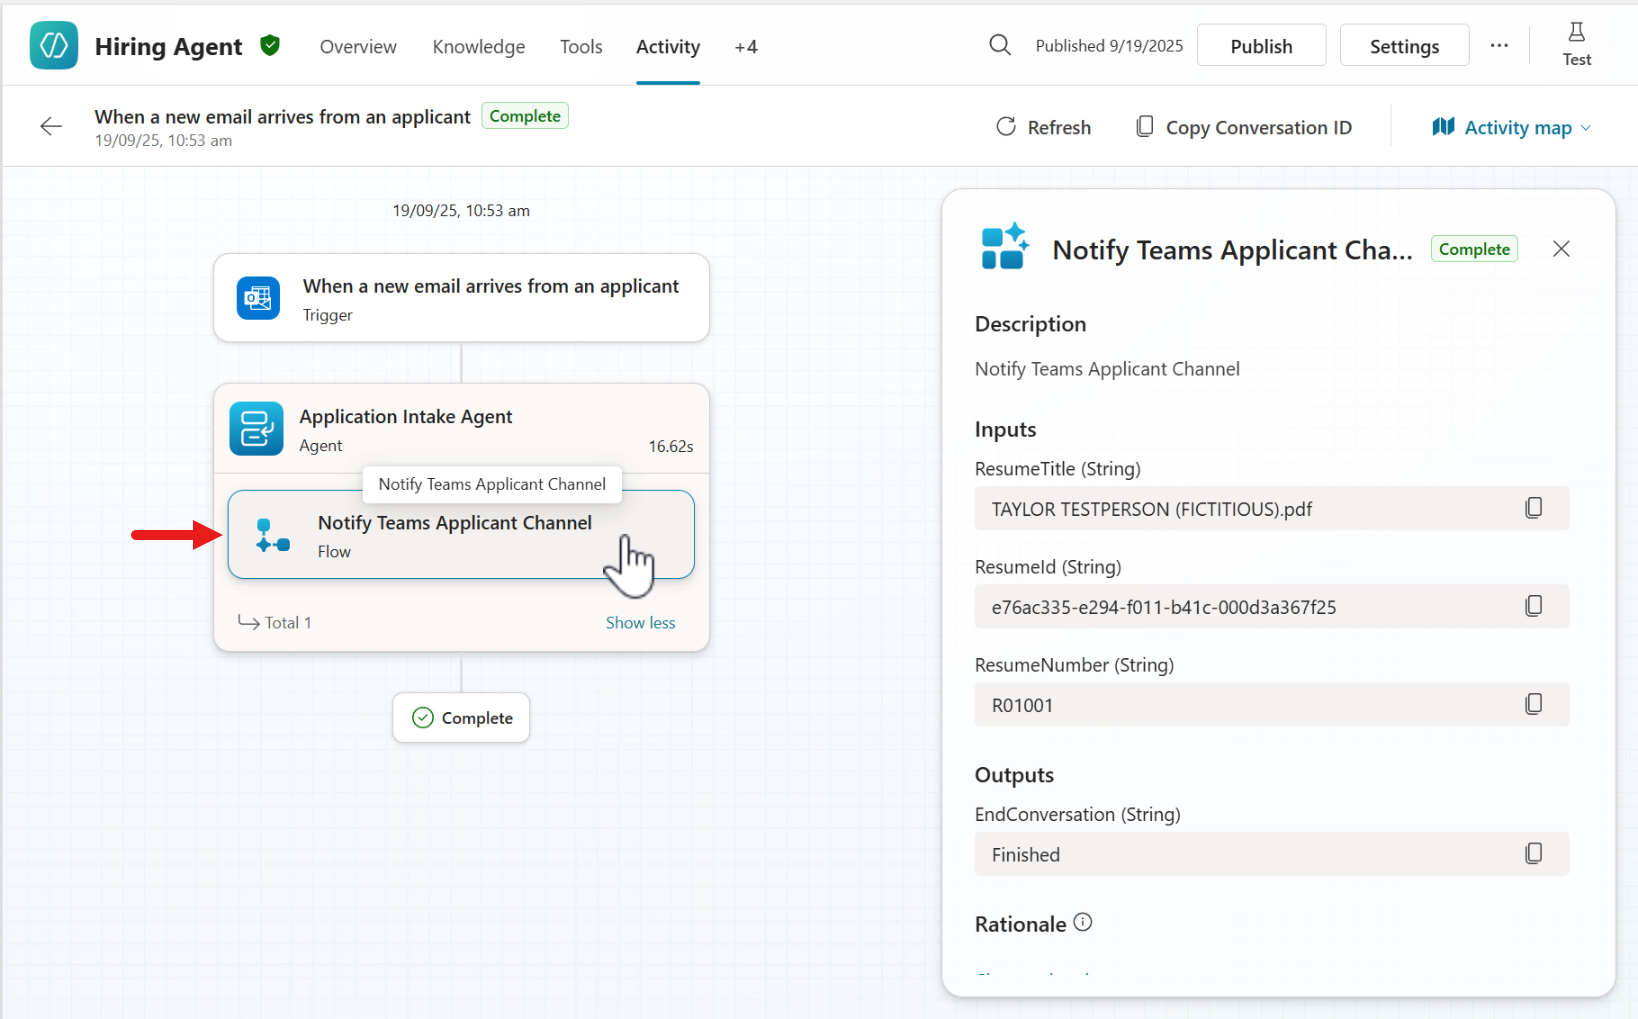This screenshot has height=1019, width=1638.
Task: Copy the ResumeTitle input value
Action: pyautogui.click(x=1533, y=508)
